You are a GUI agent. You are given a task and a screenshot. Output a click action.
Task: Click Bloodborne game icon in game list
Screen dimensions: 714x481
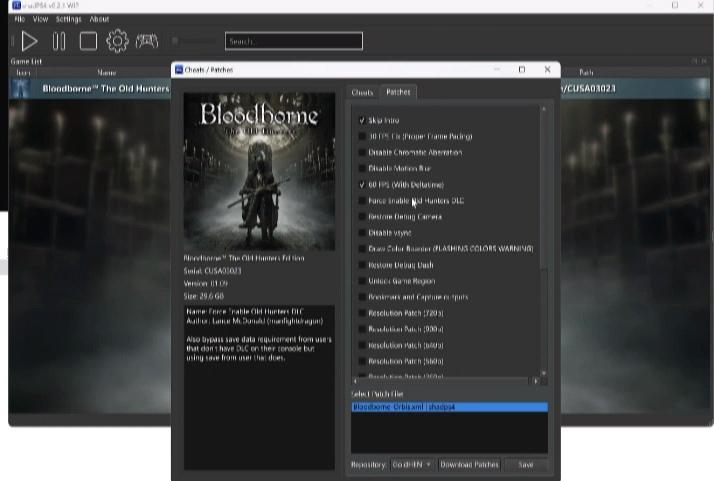tap(21, 88)
